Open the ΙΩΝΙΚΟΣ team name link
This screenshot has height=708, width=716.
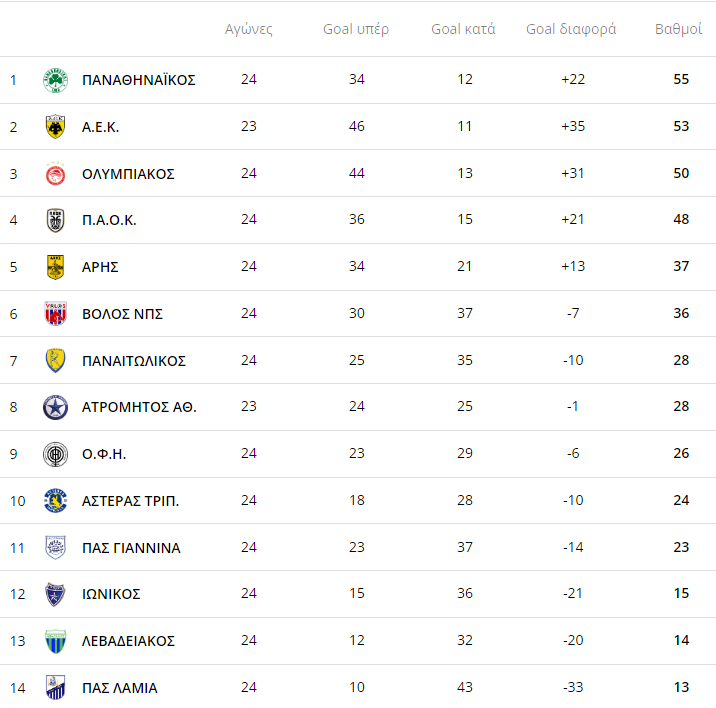(111, 594)
